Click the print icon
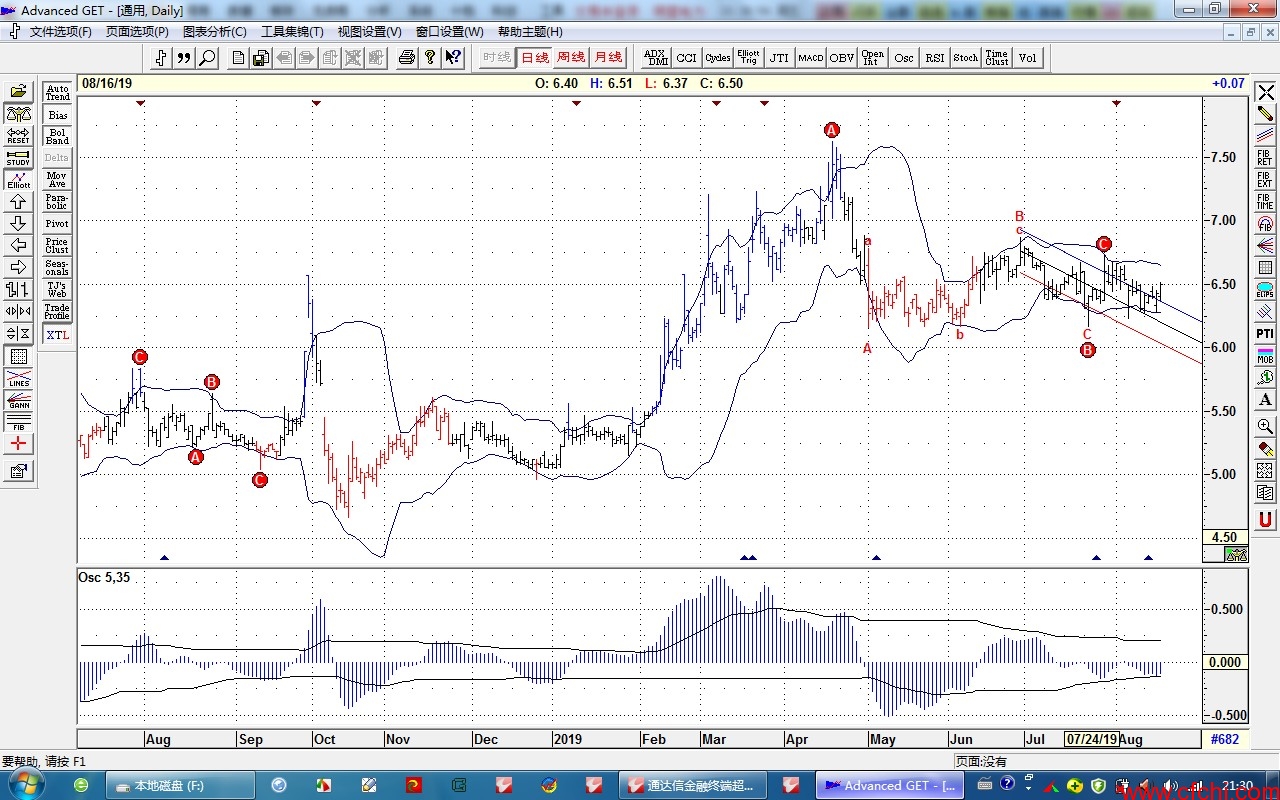 click(406, 58)
